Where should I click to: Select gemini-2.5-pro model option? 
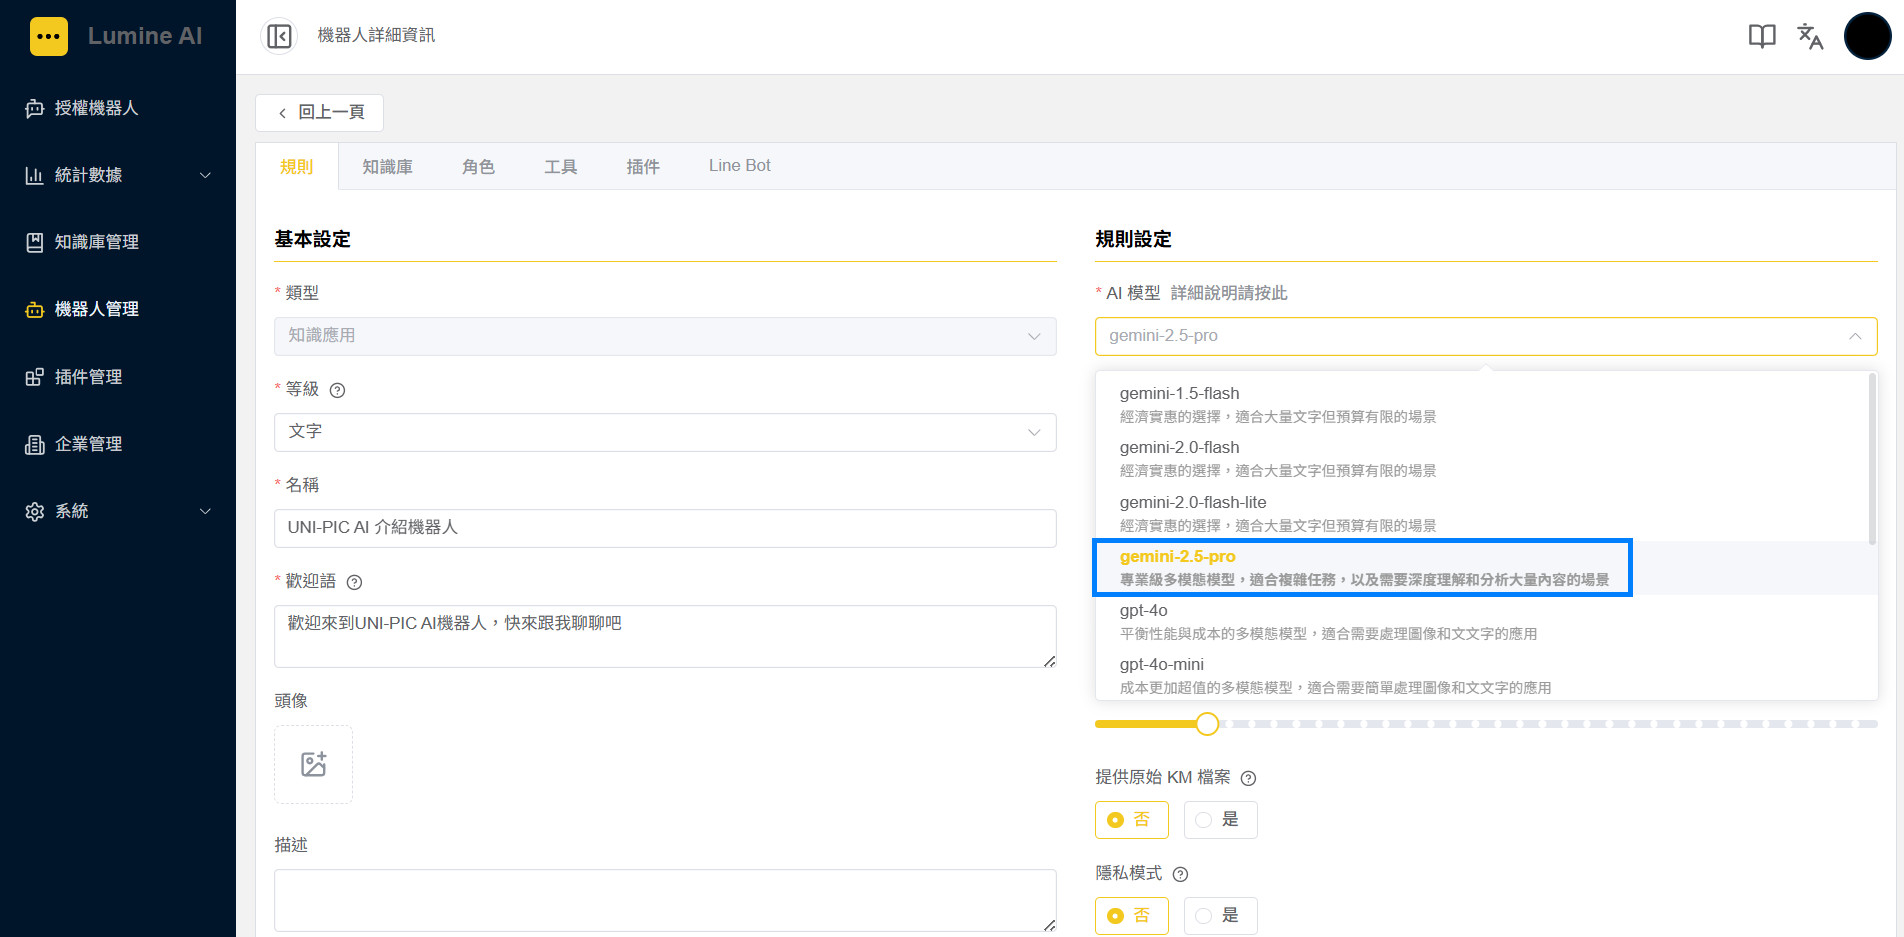pyautogui.click(x=1482, y=567)
